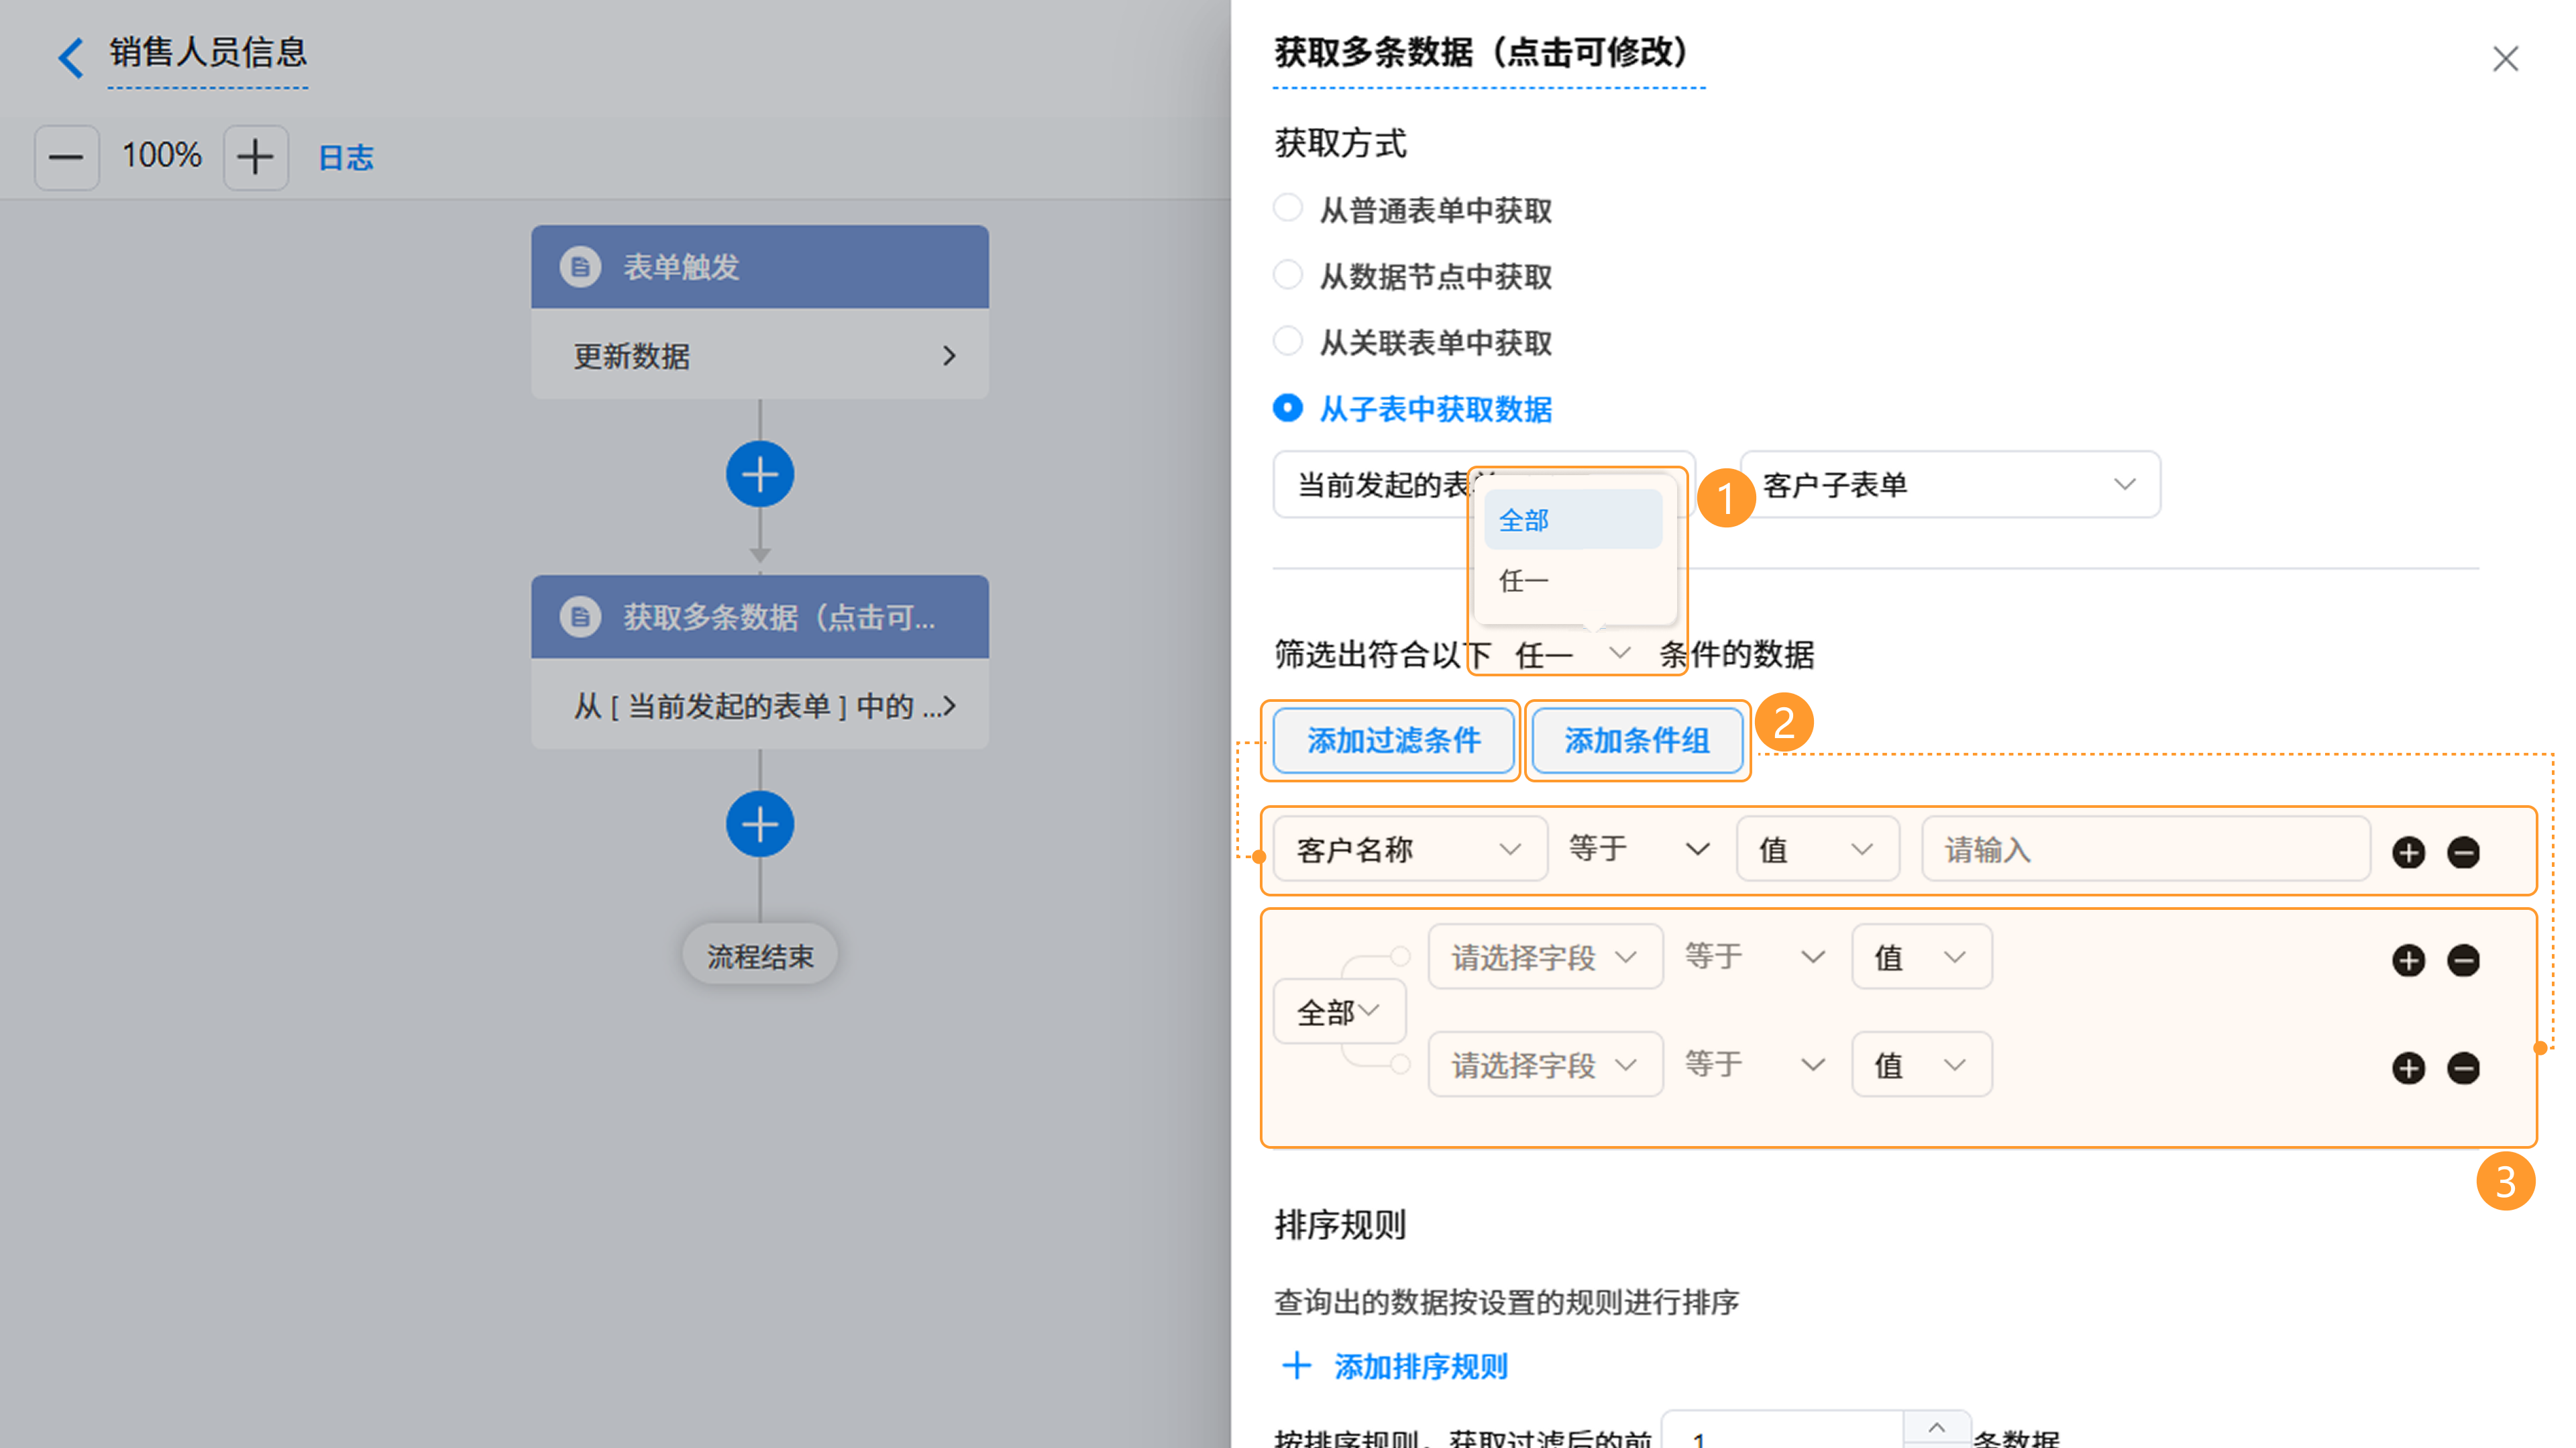Viewport: 2576px width, 1448px height.
Task: Add node before 流程结束 with blue plus
Action: (760, 824)
